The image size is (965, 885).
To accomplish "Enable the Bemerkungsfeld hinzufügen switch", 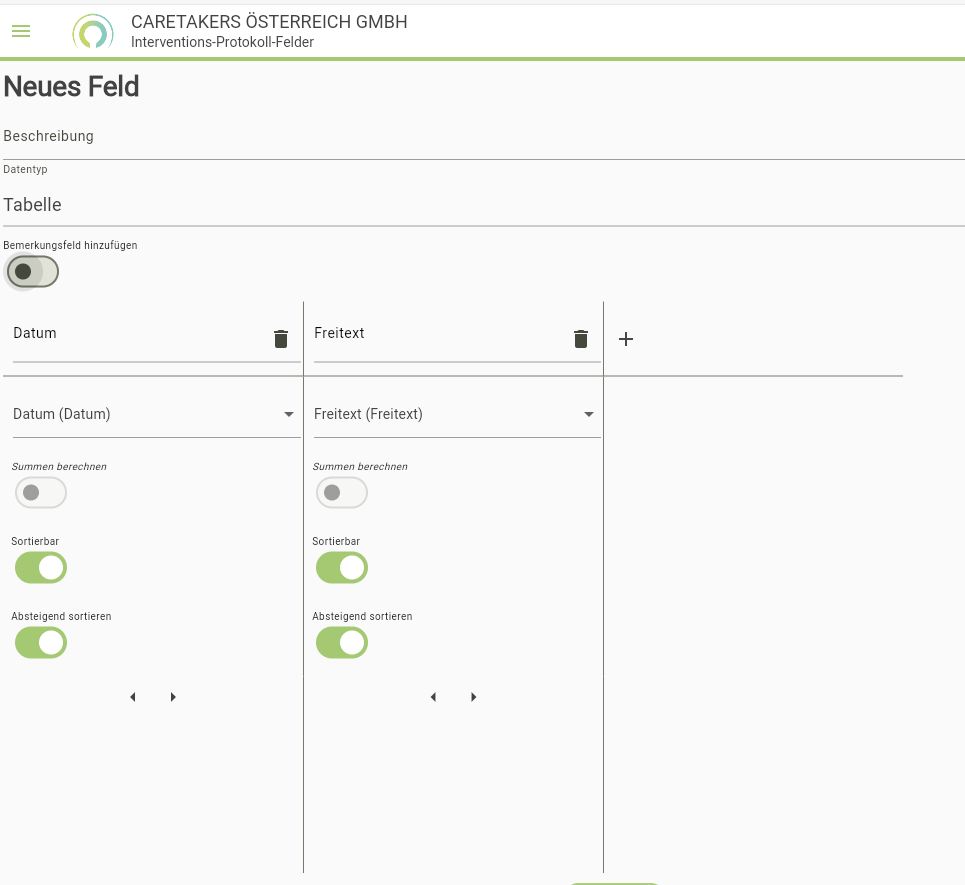I will pyautogui.click(x=32, y=271).
